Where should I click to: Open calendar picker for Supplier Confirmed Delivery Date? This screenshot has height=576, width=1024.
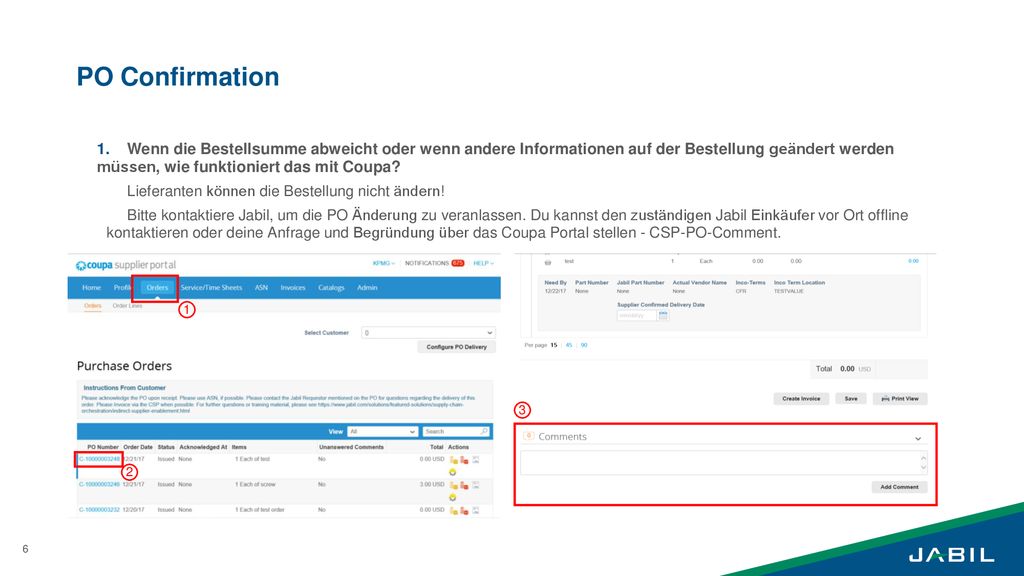663,315
